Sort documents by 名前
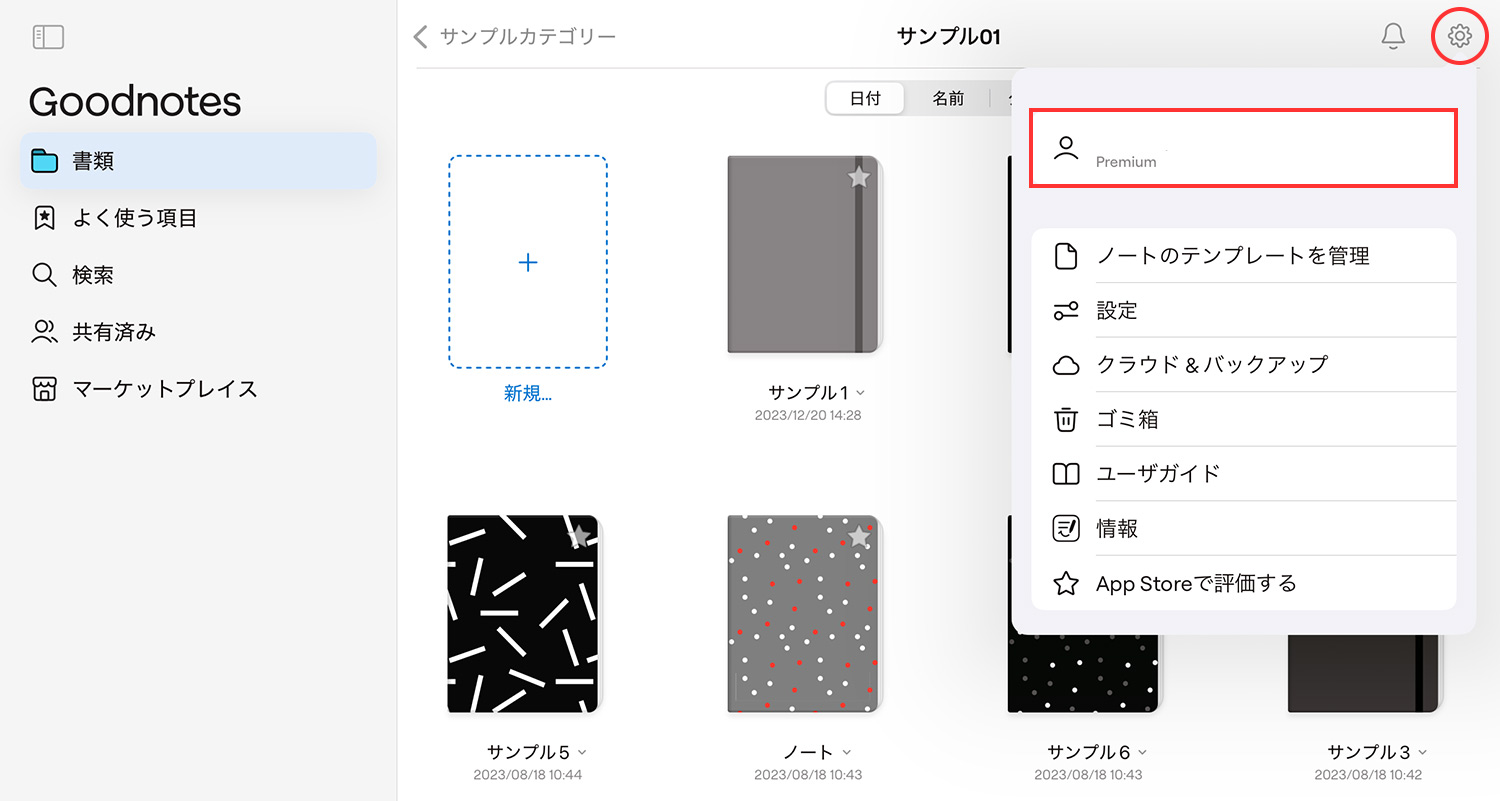 (948, 99)
